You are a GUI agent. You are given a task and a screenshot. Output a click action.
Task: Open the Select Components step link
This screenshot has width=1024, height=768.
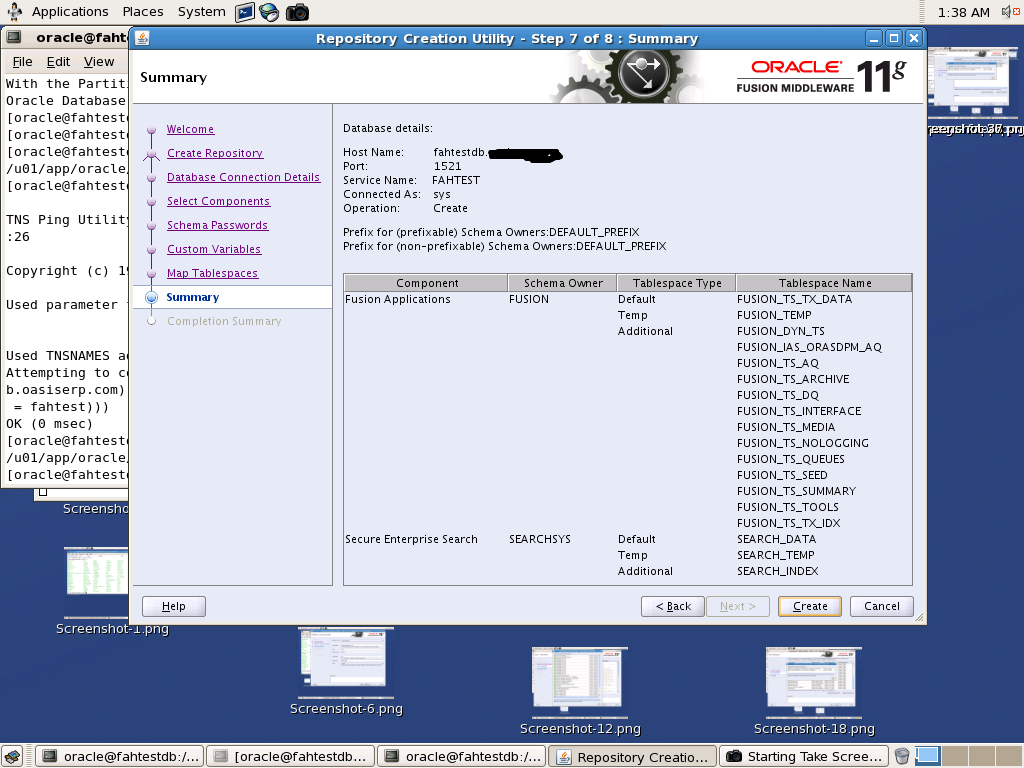[220, 201]
